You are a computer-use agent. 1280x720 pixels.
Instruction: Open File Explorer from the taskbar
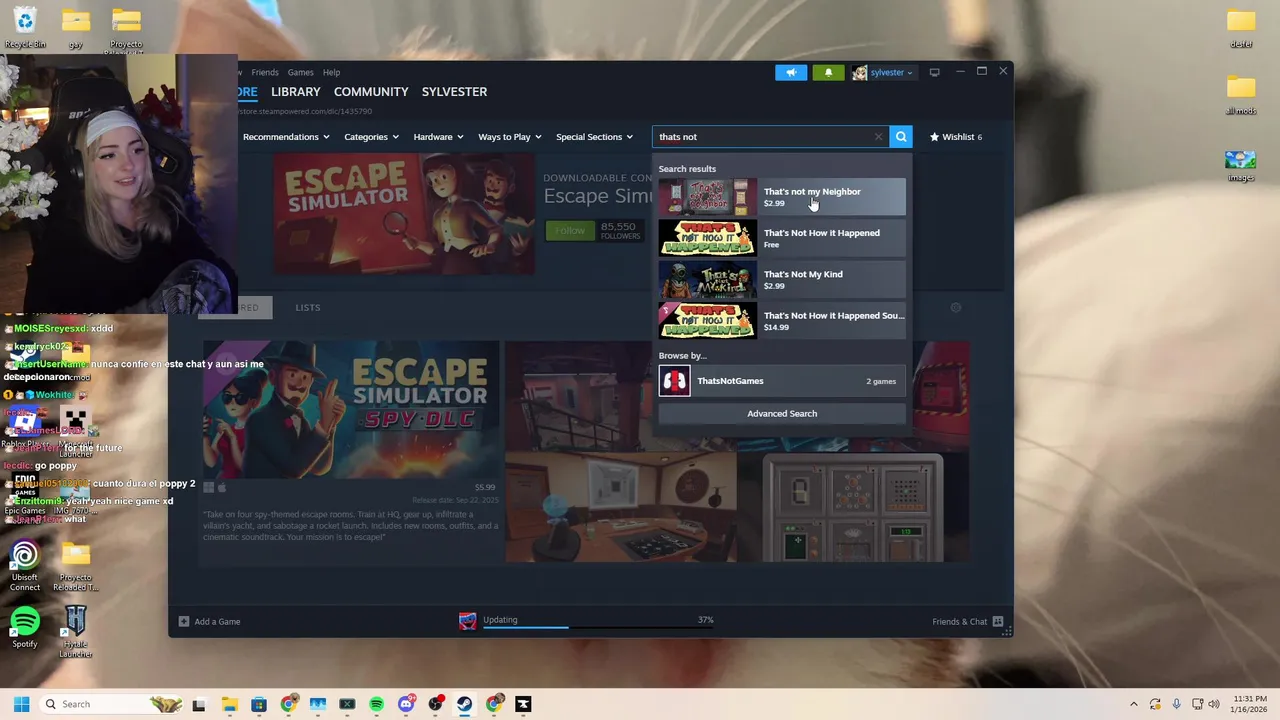click(229, 704)
